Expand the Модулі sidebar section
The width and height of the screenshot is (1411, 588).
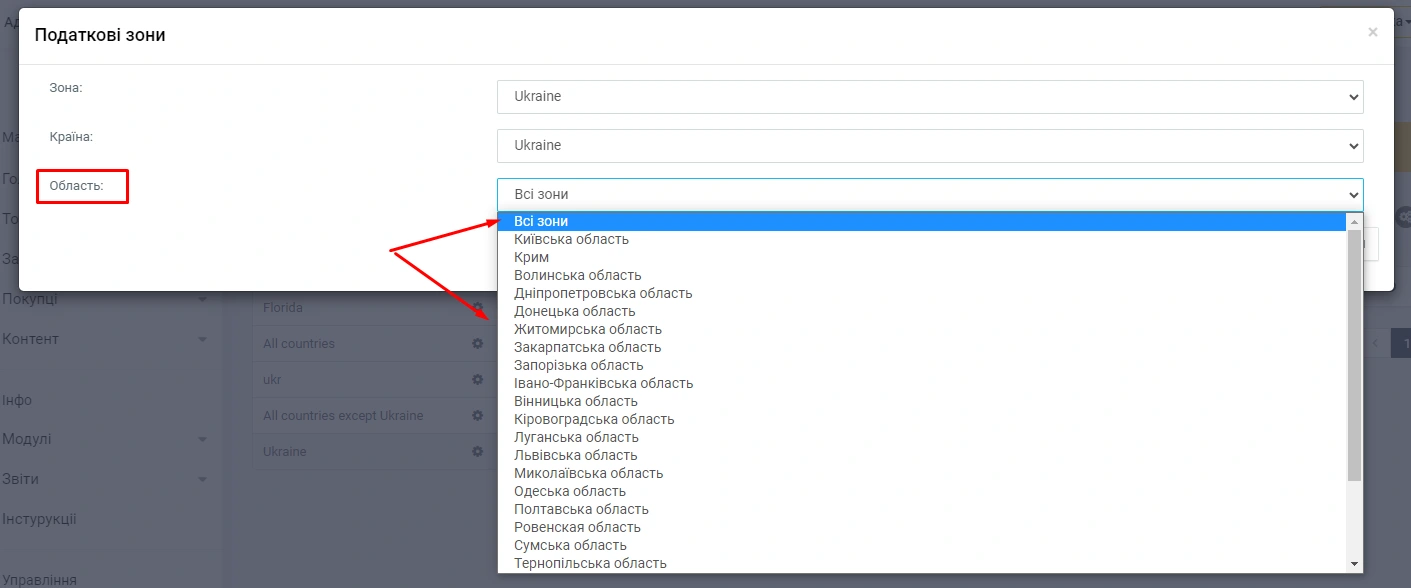point(27,439)
